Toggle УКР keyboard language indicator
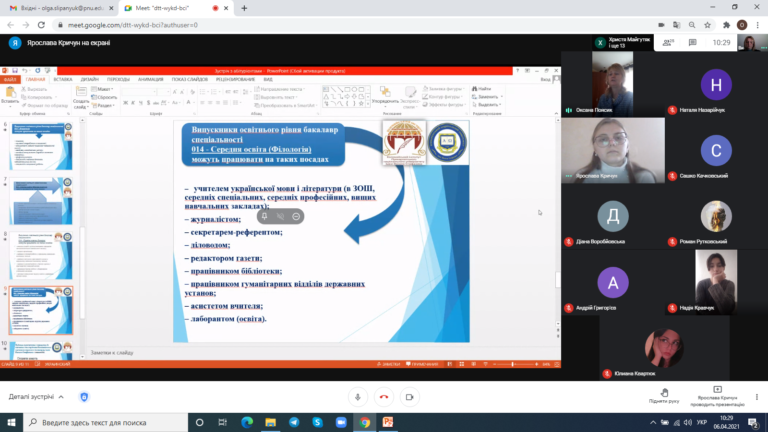 coord(701,422)
